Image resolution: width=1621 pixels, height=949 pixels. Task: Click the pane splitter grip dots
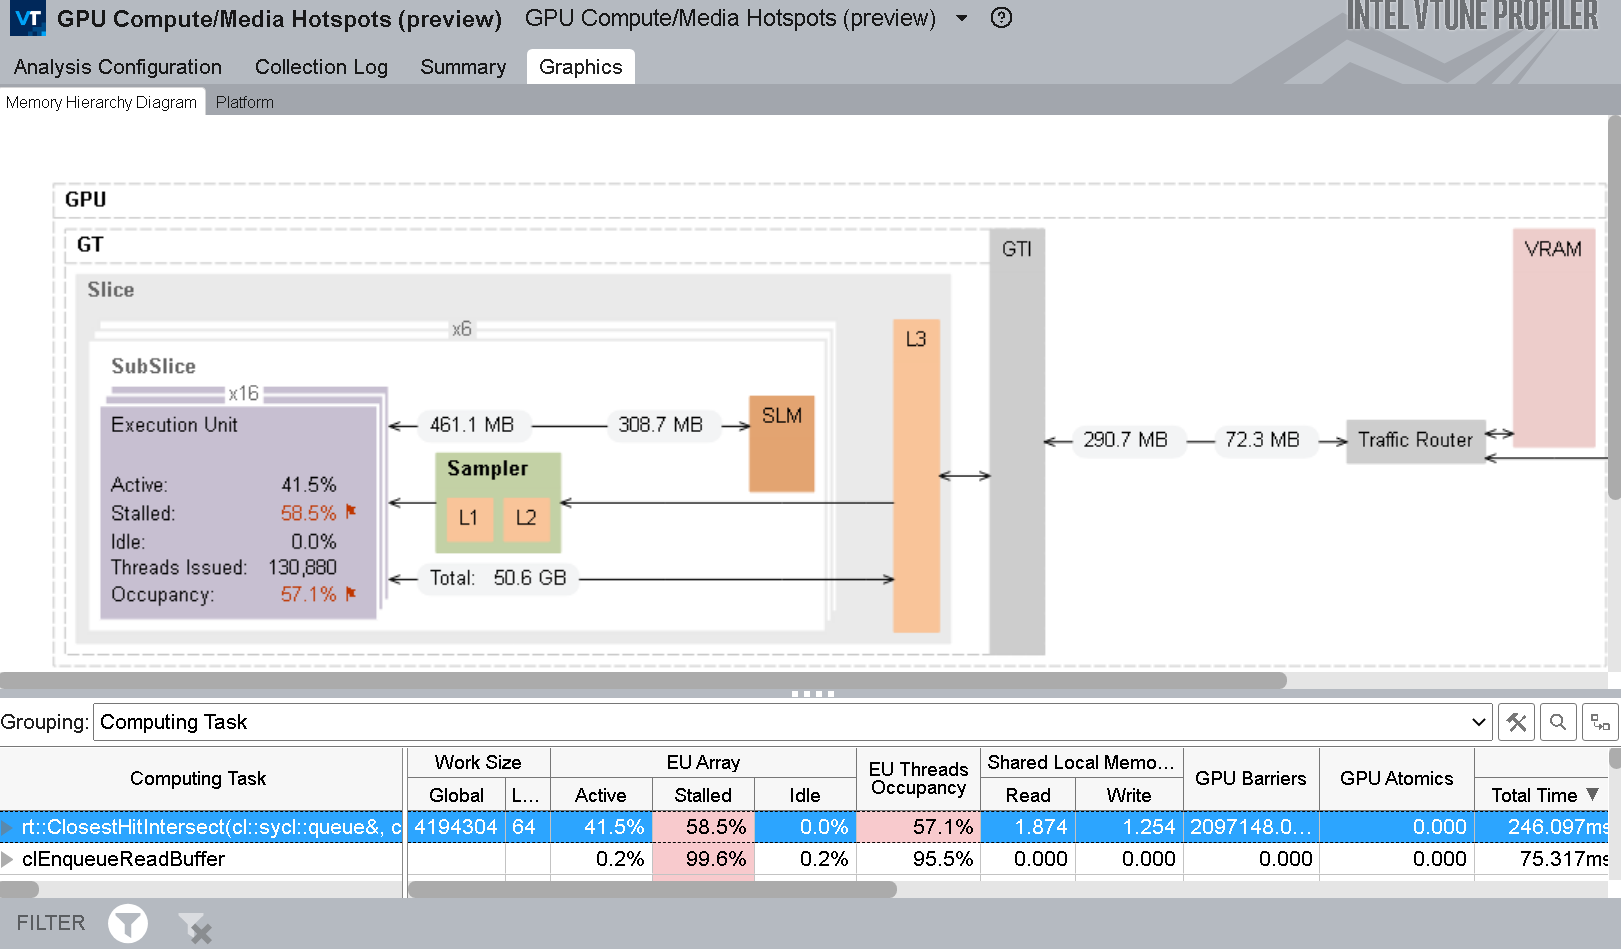point(812,693)
